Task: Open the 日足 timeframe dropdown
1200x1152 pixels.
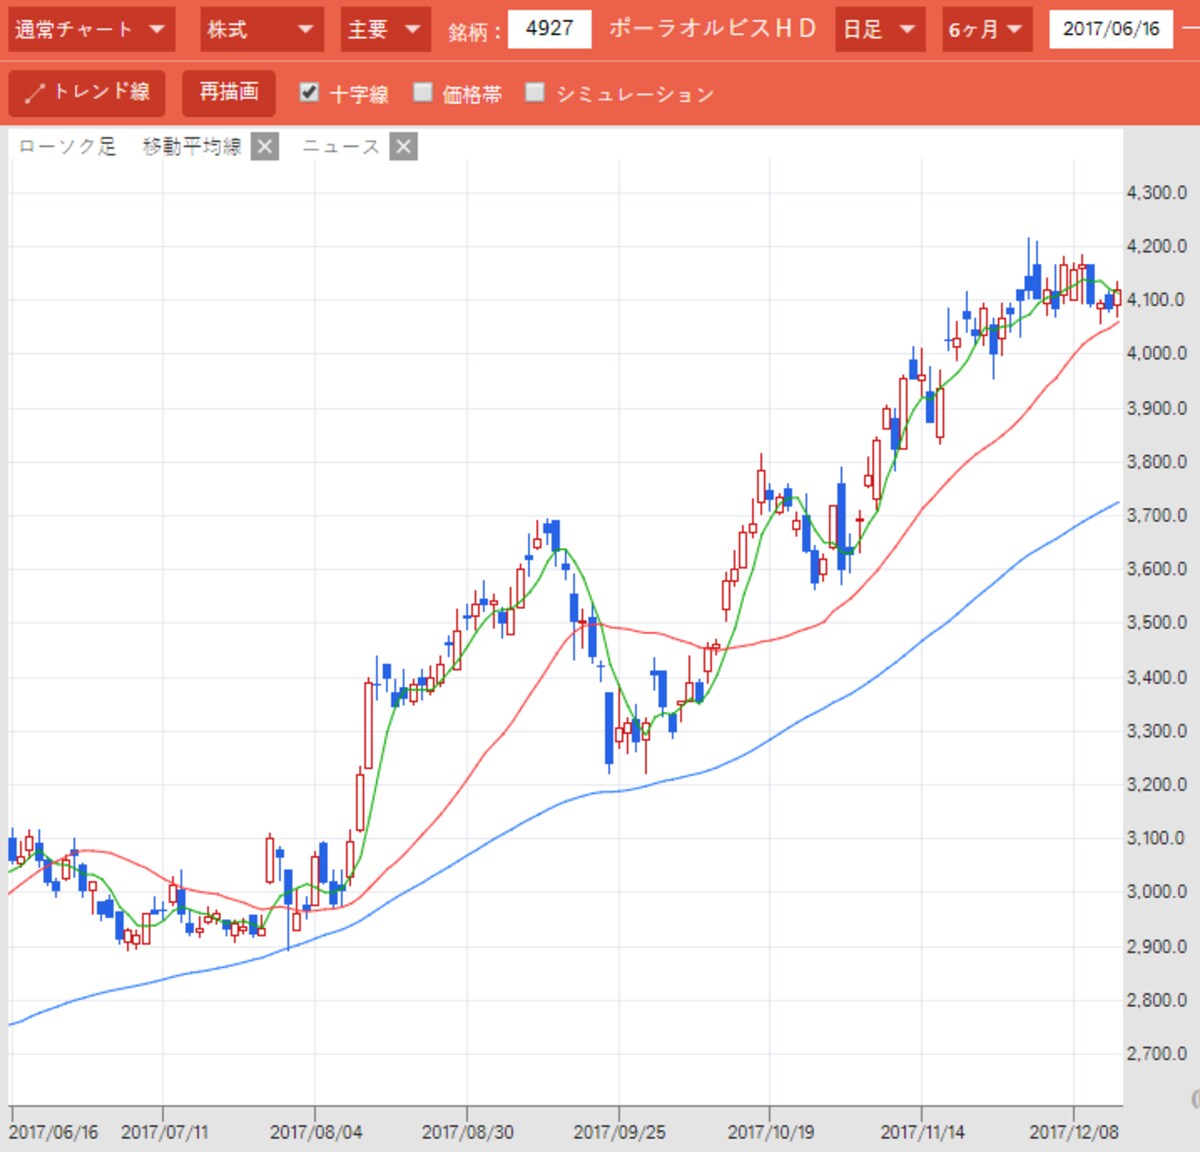Action: (x=880, y=29)
